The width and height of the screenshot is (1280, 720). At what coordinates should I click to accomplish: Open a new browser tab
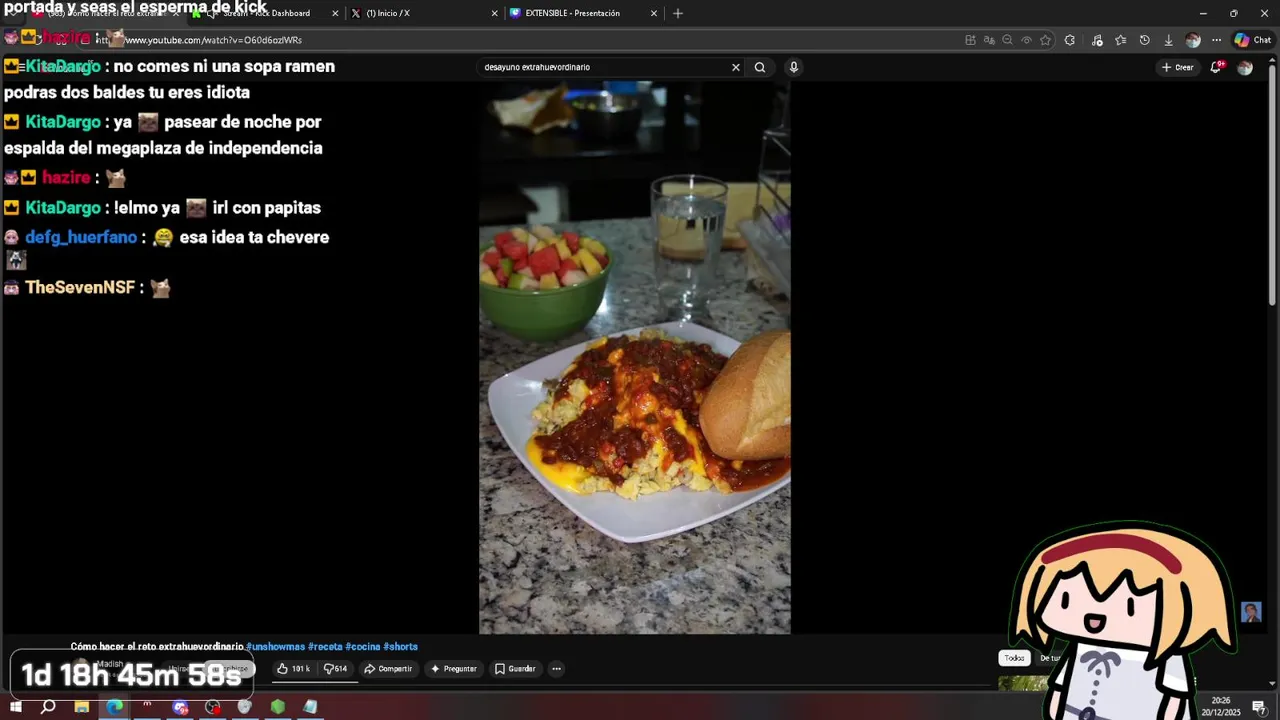click(x=678, y=13)
